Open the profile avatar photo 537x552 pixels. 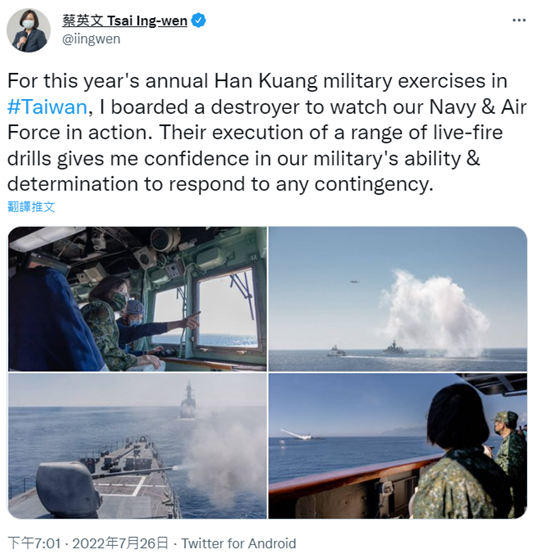point(28,30)
